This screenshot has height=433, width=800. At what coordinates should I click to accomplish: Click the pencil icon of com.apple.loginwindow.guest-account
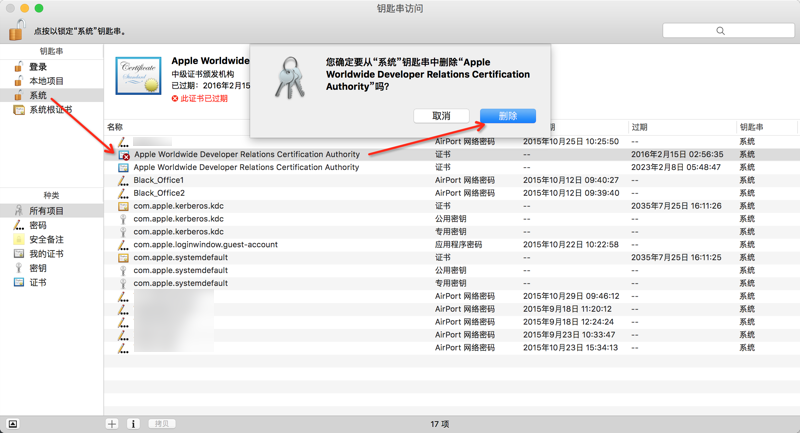click(123, 245)
